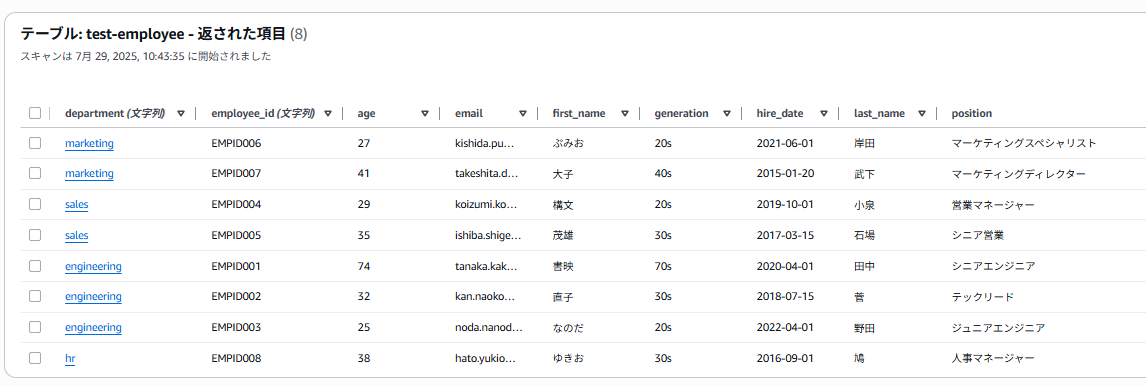Click the email cell hato.yukio…
This screenshot has height=386, width=1146.
click(x=485, y=358)
